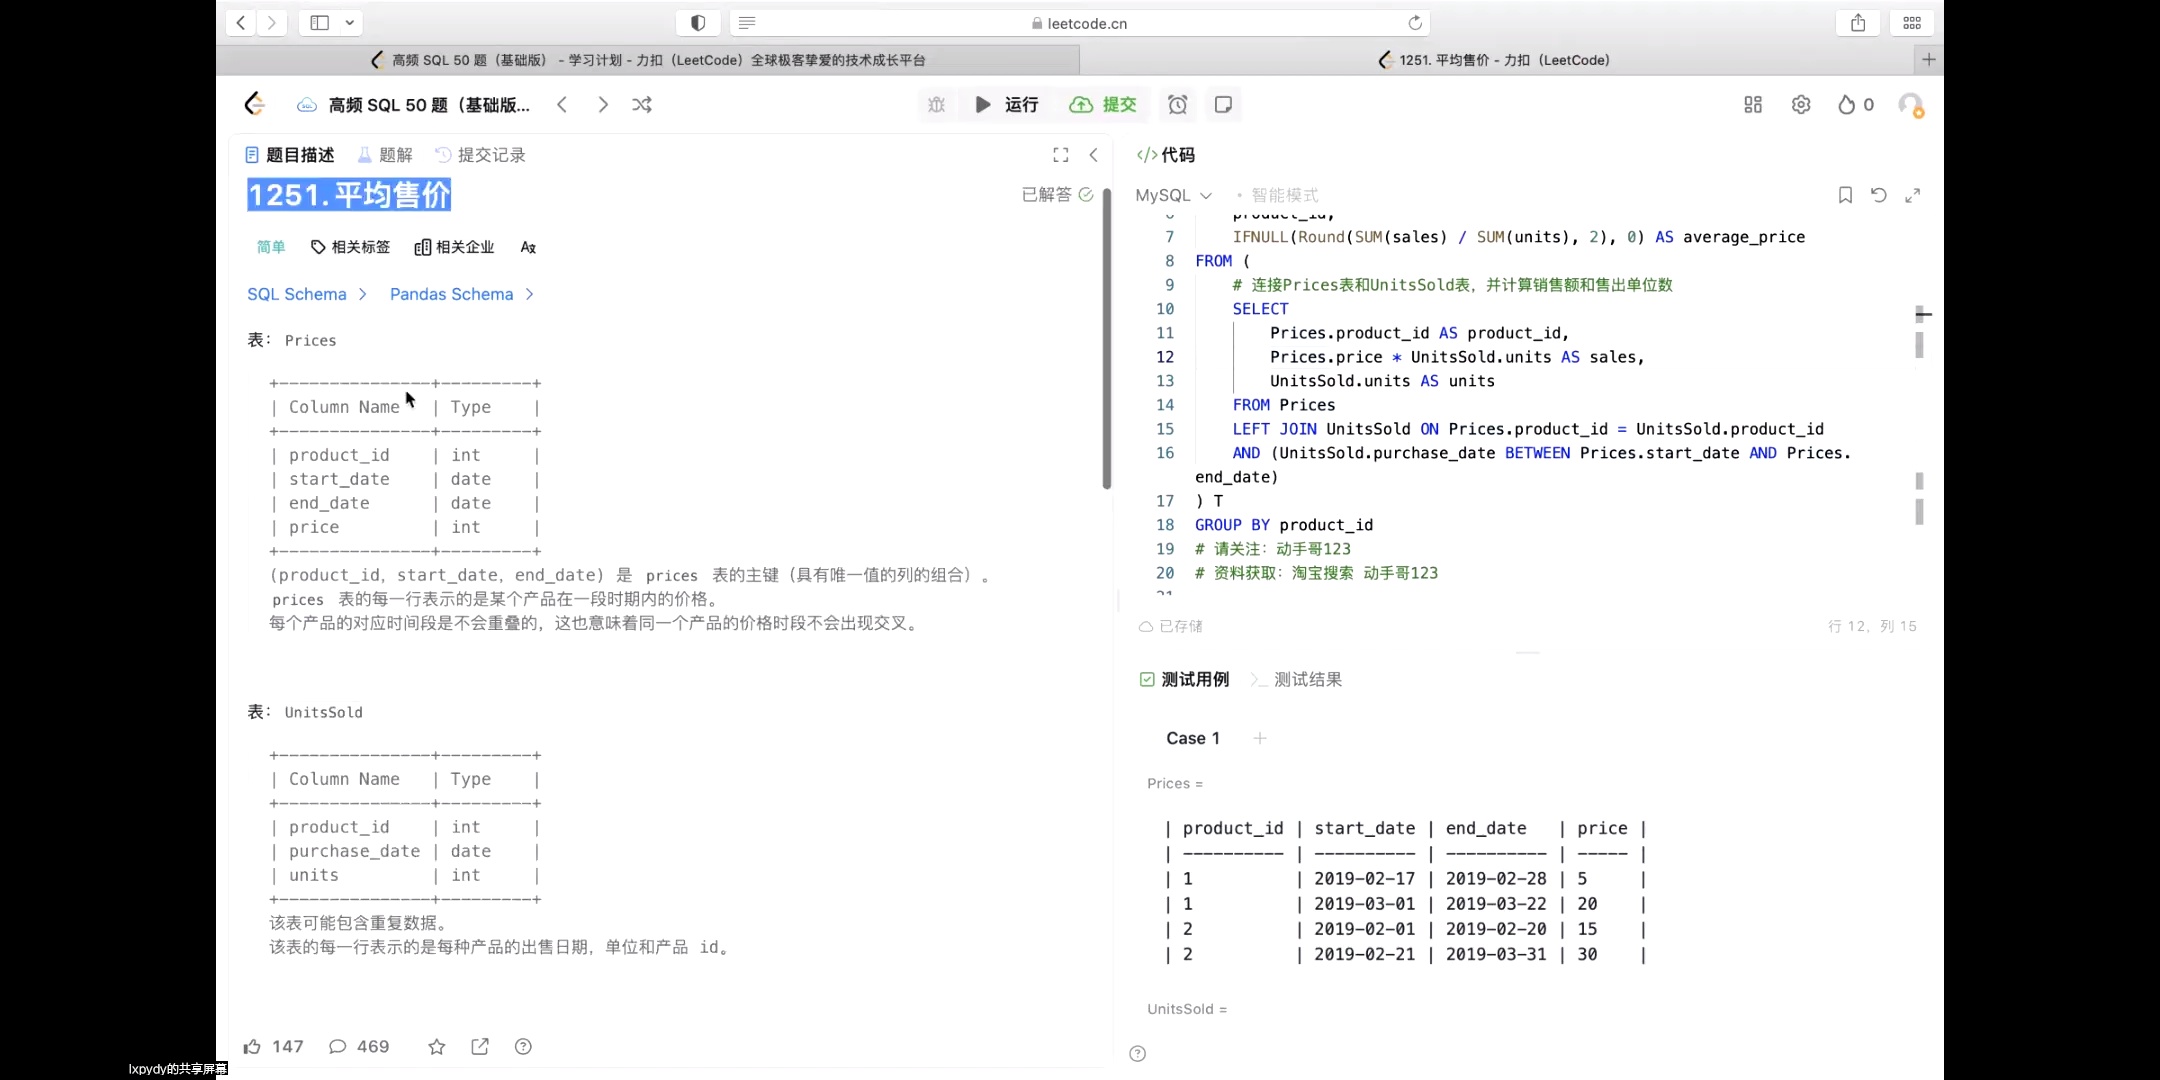Screen dimensions: 2160x1080
Task: Expand the Pandas Schema section
Action: tap(461, 294)
